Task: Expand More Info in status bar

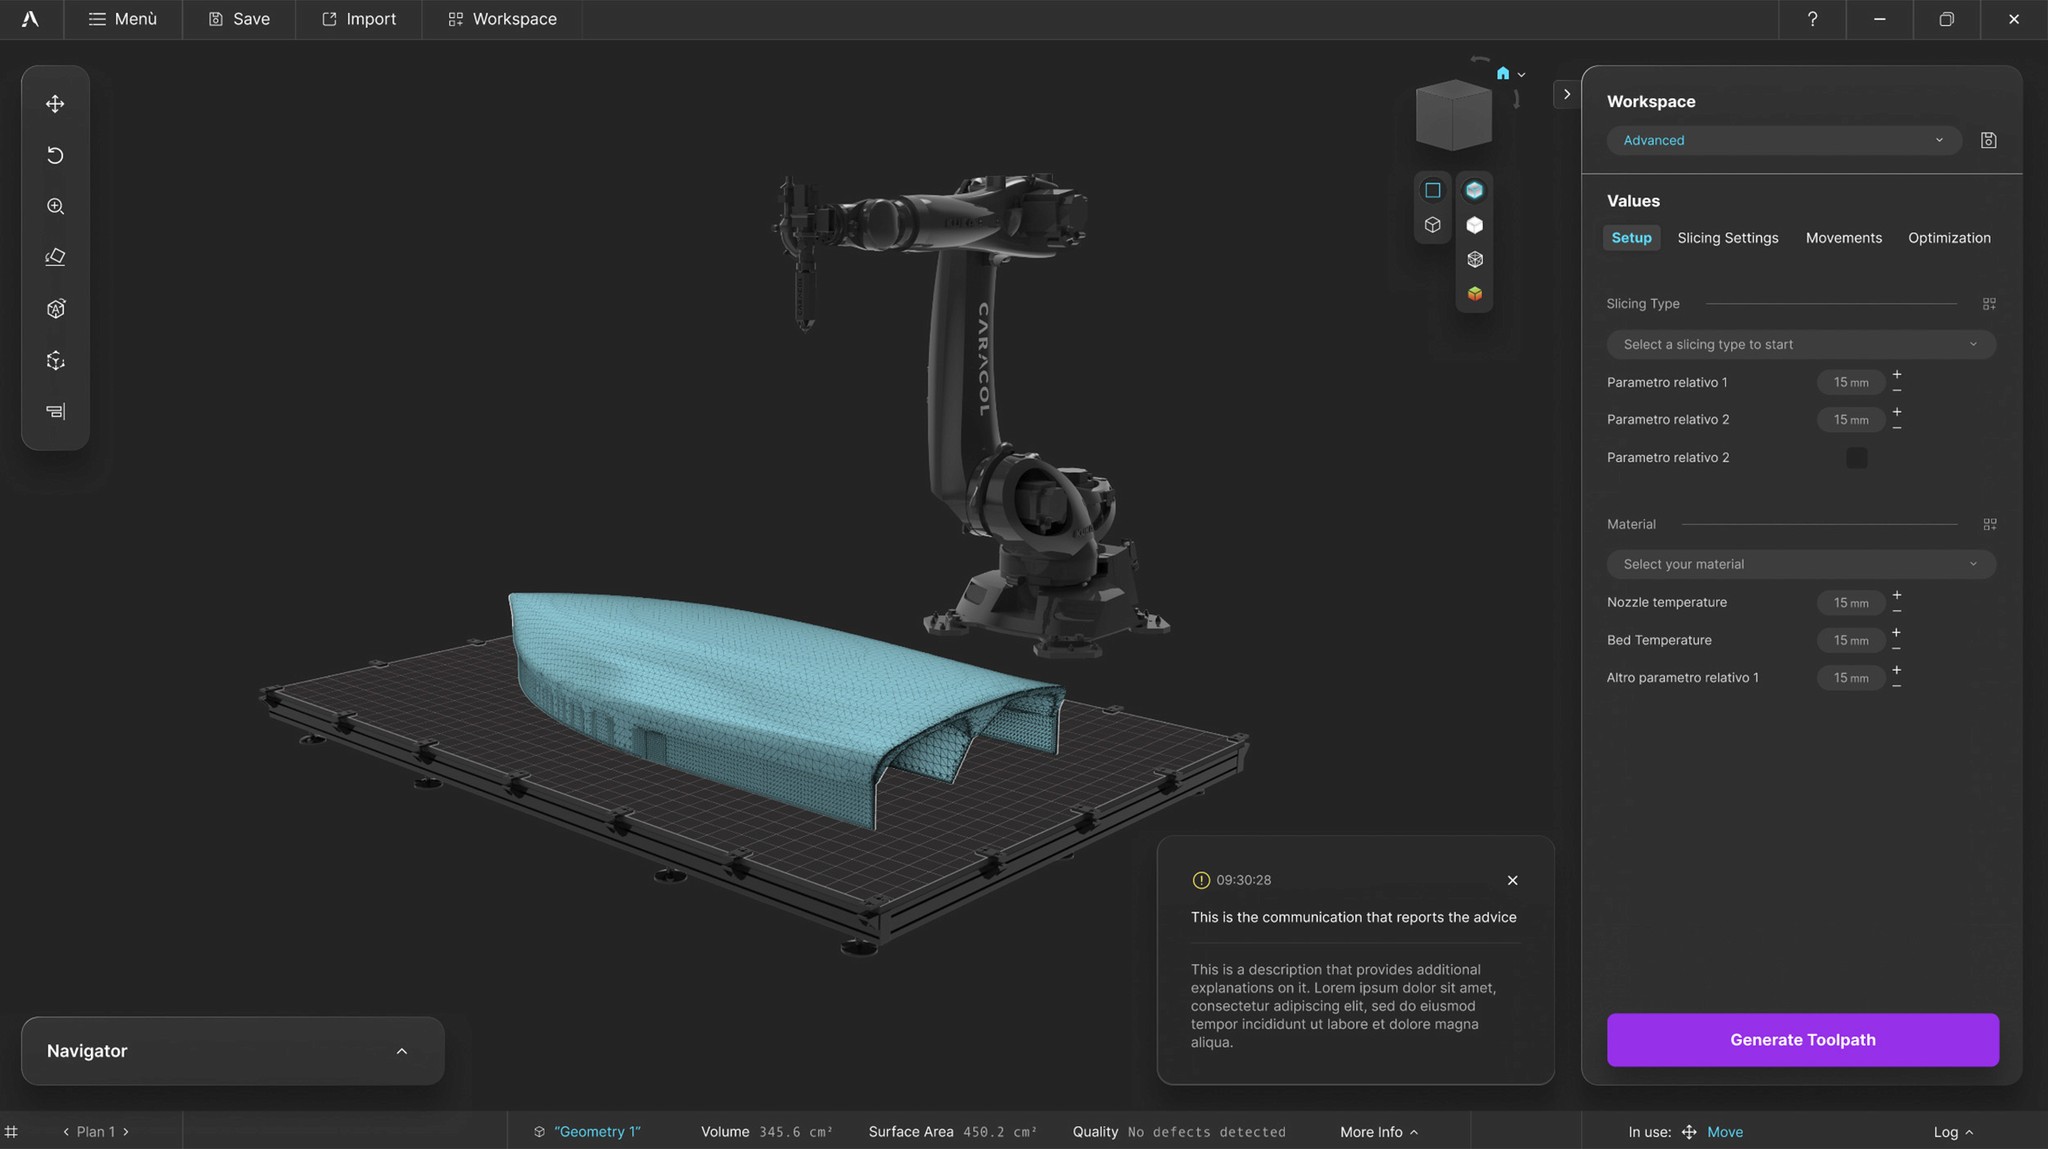Action: [1378, 1132]
